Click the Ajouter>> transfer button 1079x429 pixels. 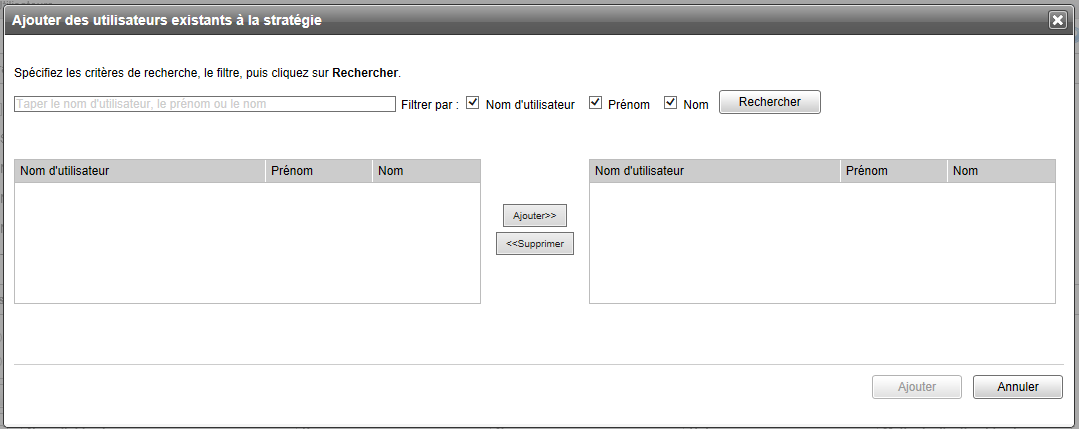(x=534, y=216)
